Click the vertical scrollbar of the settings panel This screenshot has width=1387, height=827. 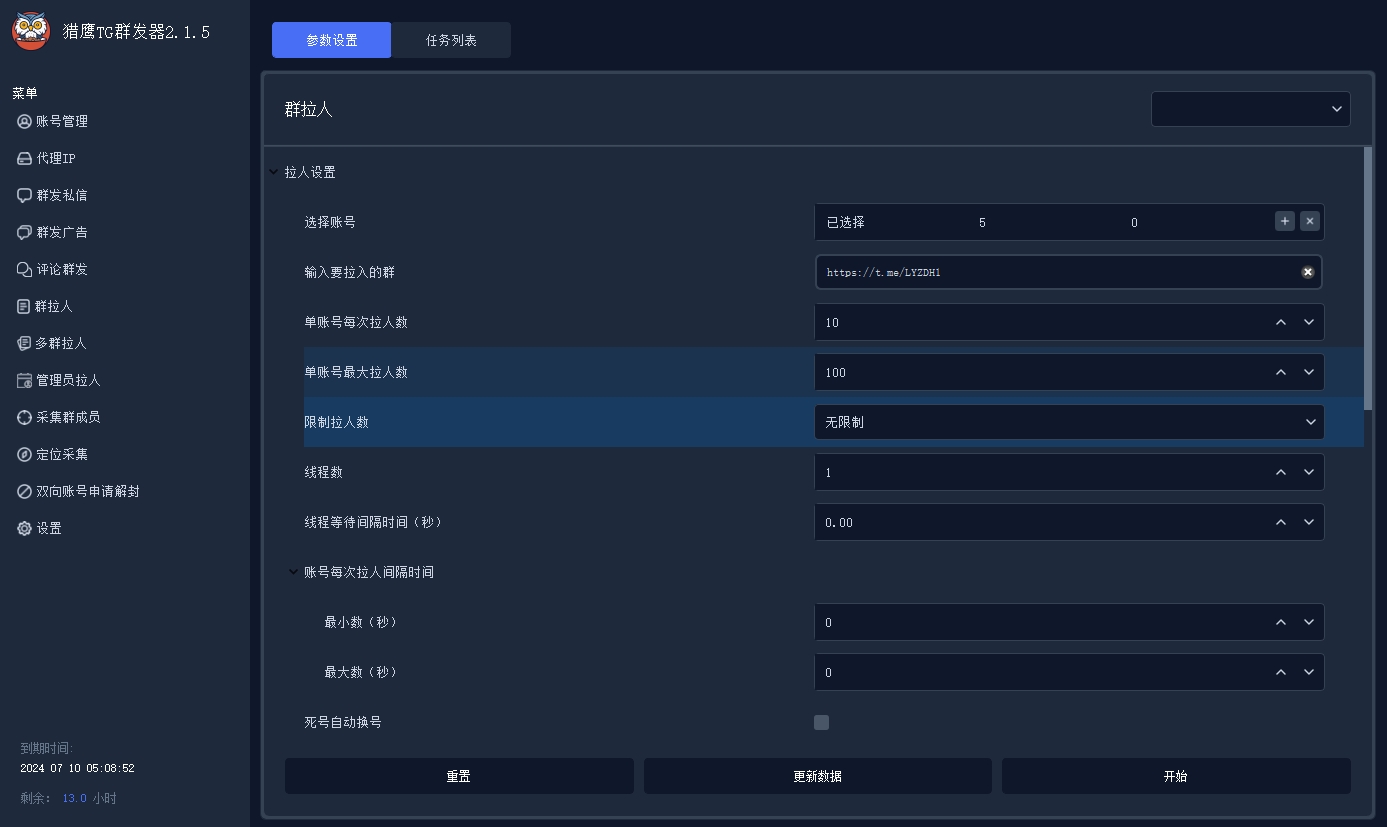tap(1368, 278)
